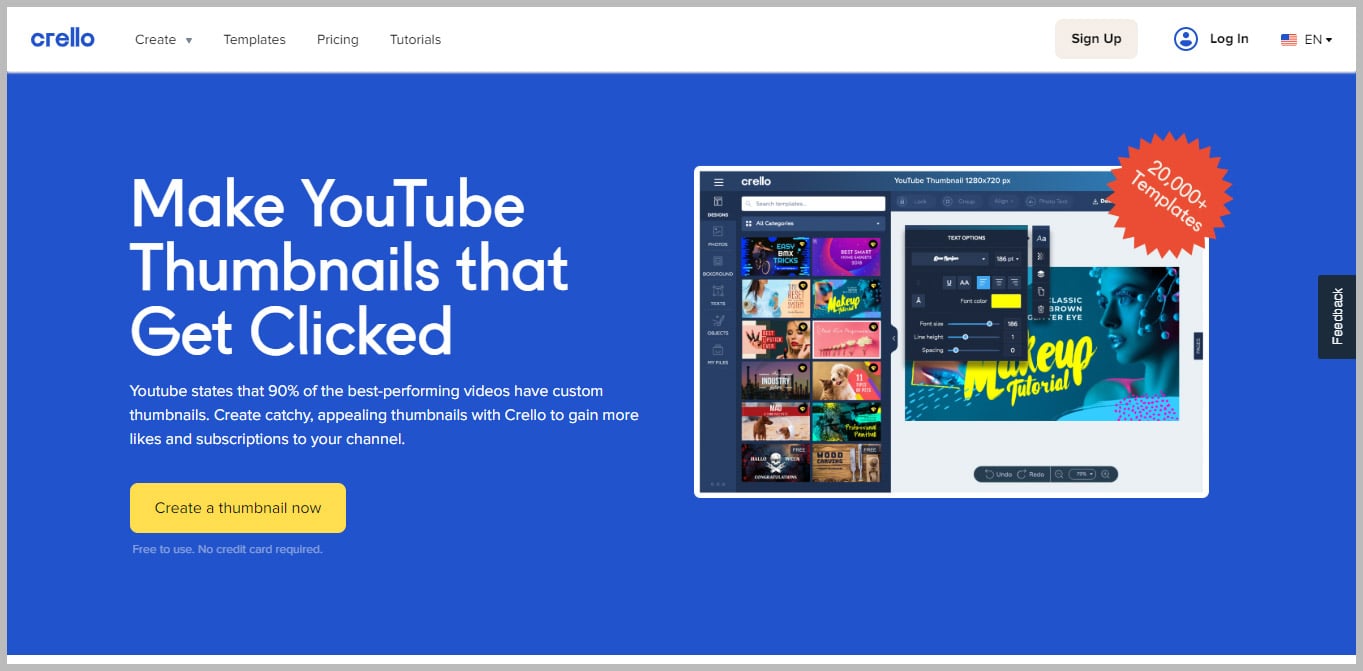Click the zoom in magnifier icon
Image resolution: width=1363 pixels, height=671 pixels.
pyautogui.click(x=1105, y=474)
